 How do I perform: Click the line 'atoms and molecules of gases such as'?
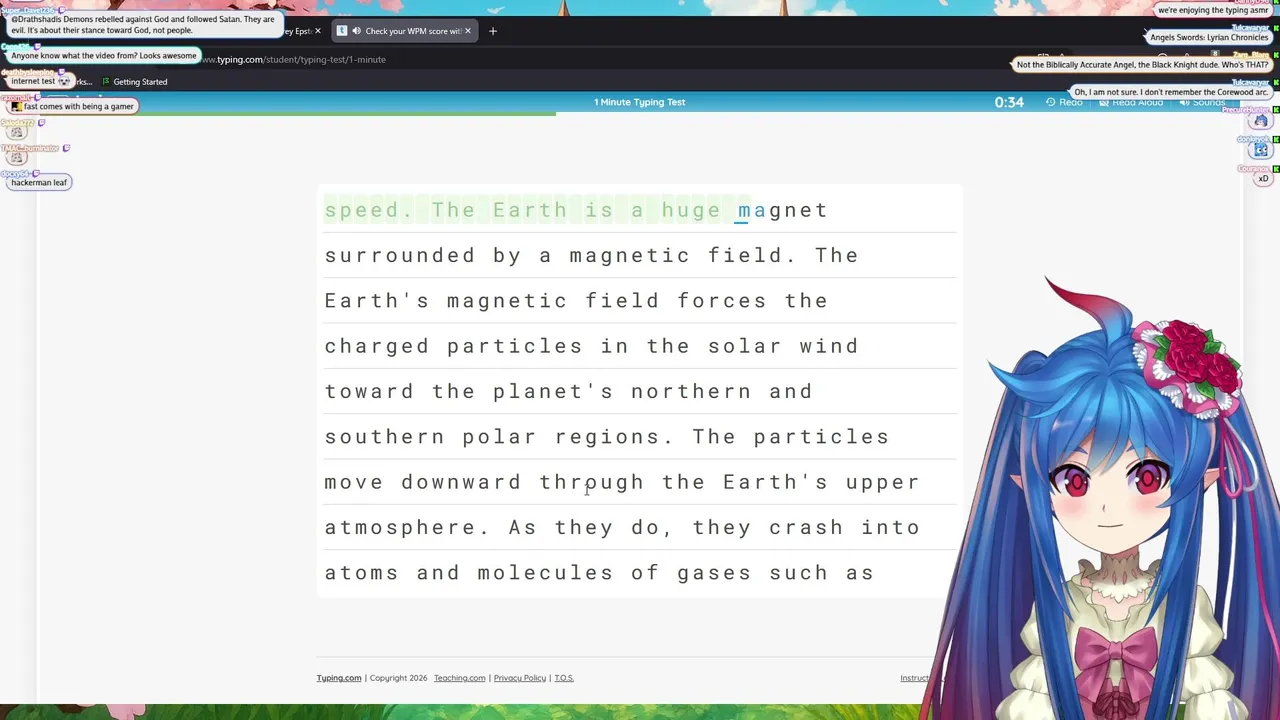click(599, 573)
